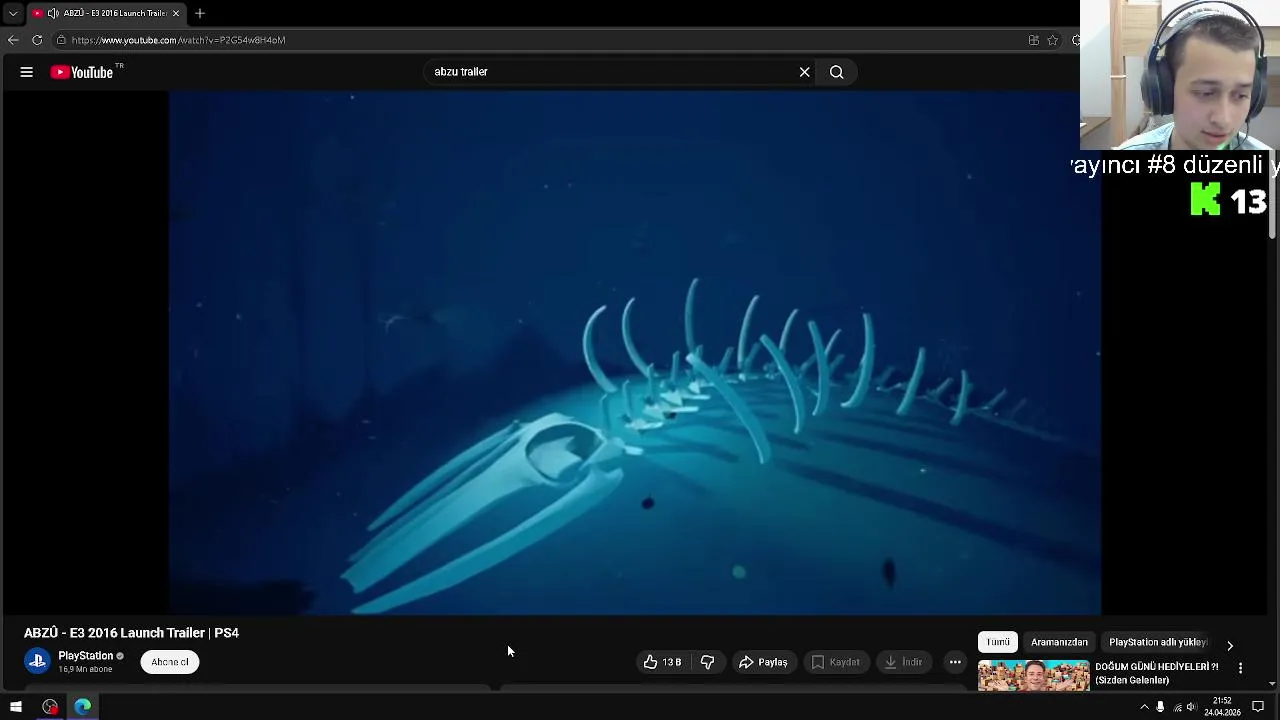Select the Aramanızdan filter chip

[x=1059, y=642]
